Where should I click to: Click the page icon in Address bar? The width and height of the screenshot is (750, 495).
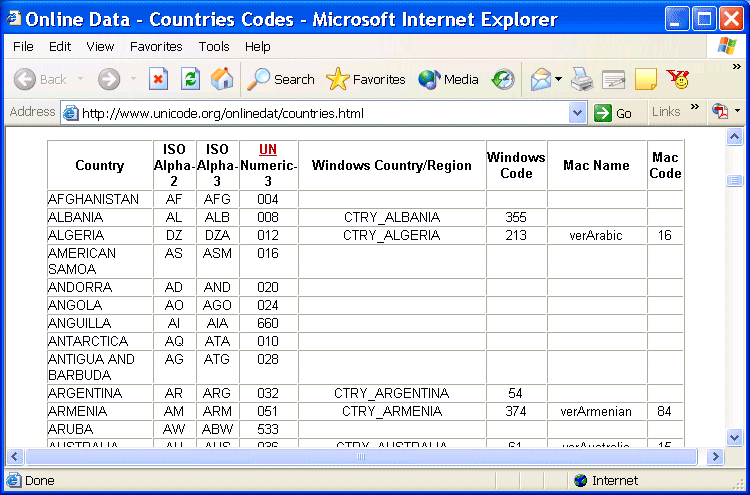[x=71, y=113]
